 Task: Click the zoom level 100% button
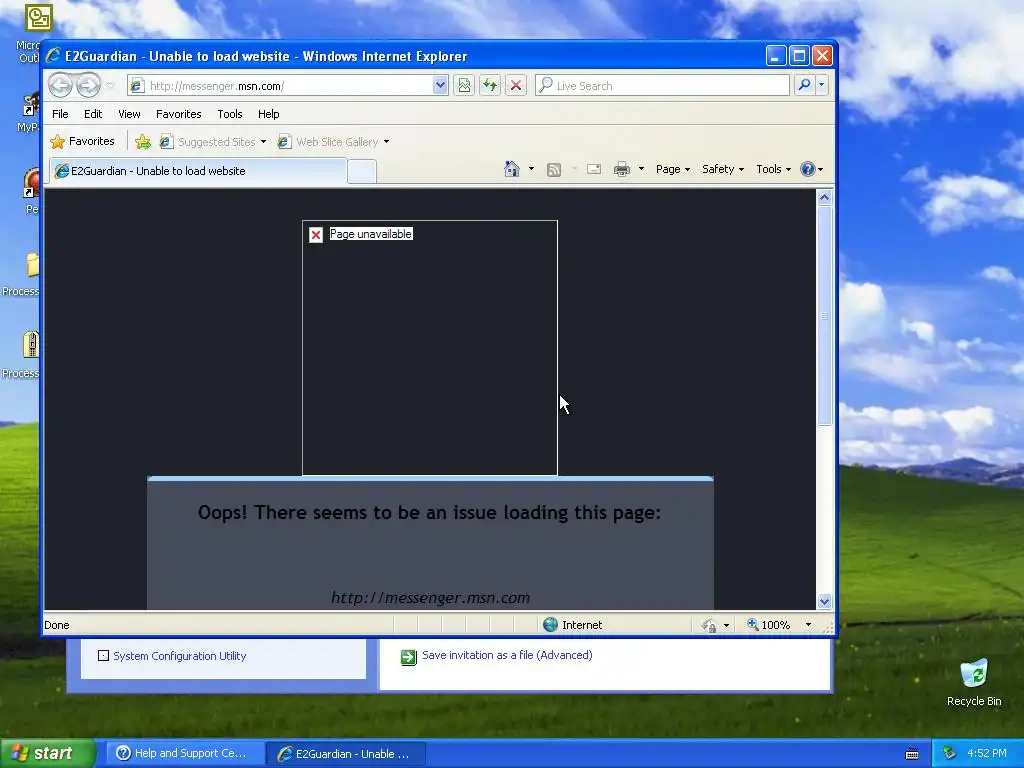coord(769,625)
